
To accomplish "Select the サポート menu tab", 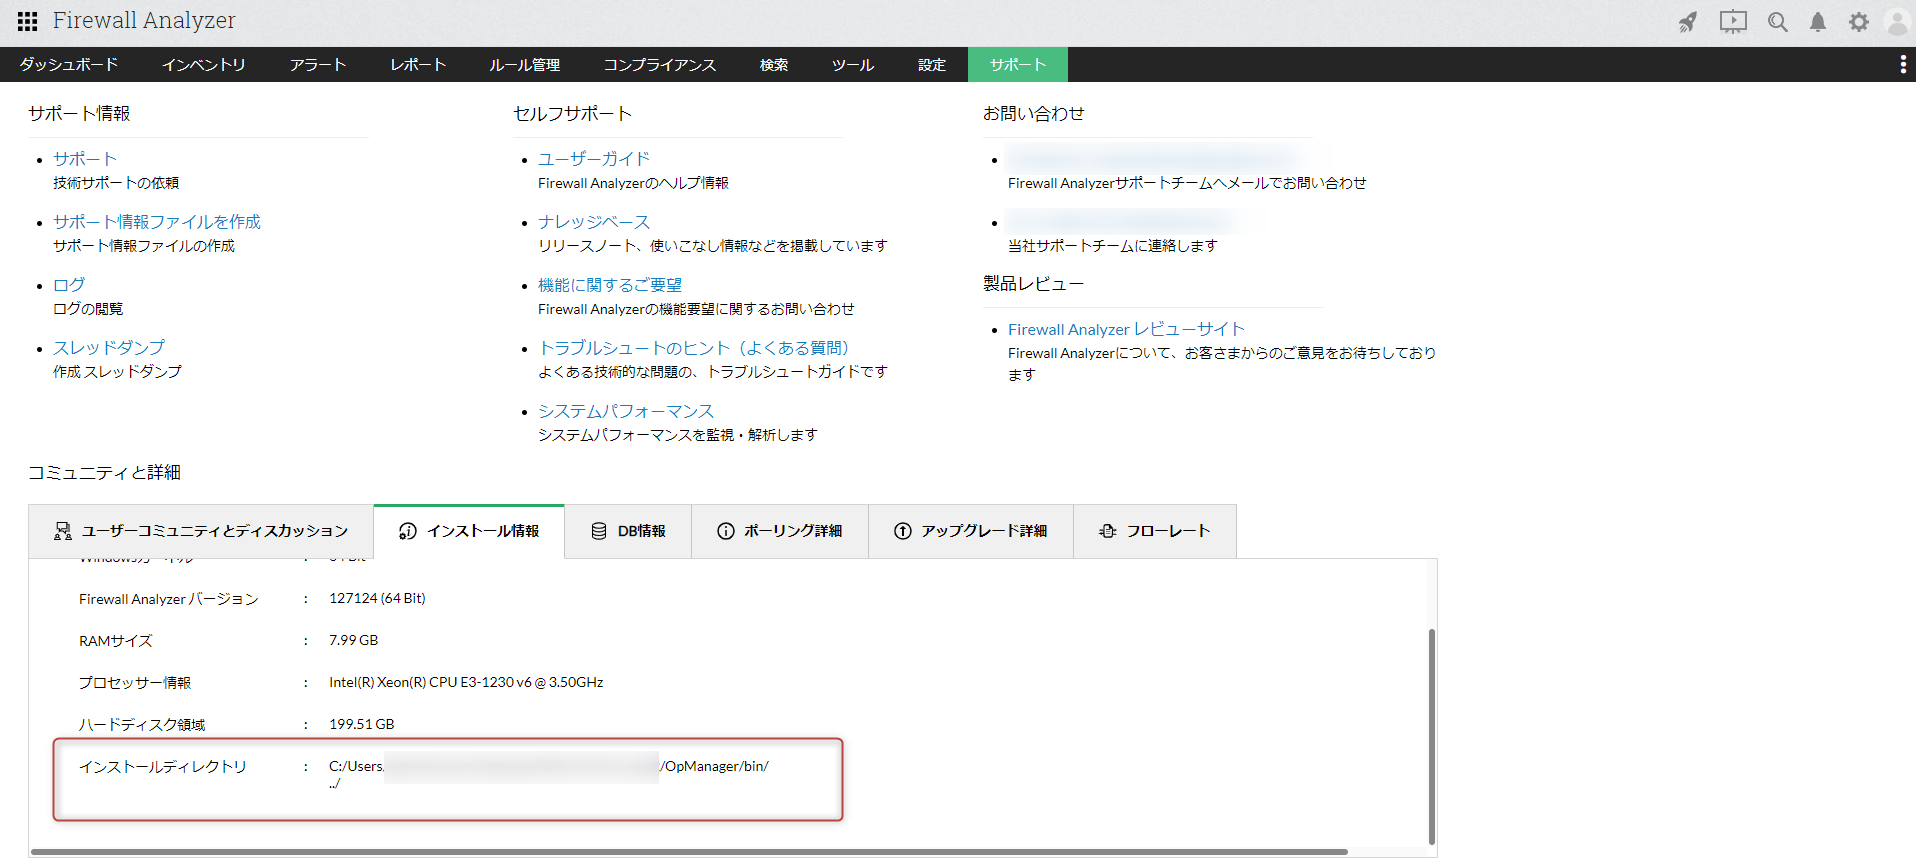I will [x=1018, y=65].
